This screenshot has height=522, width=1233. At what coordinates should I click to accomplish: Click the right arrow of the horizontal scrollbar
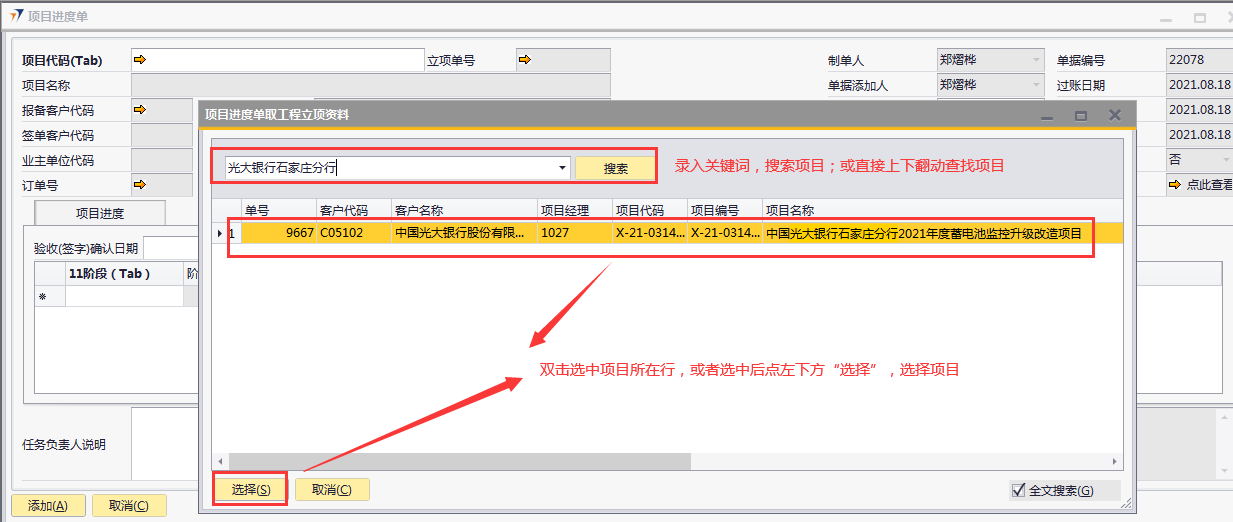pos(1115,462)
